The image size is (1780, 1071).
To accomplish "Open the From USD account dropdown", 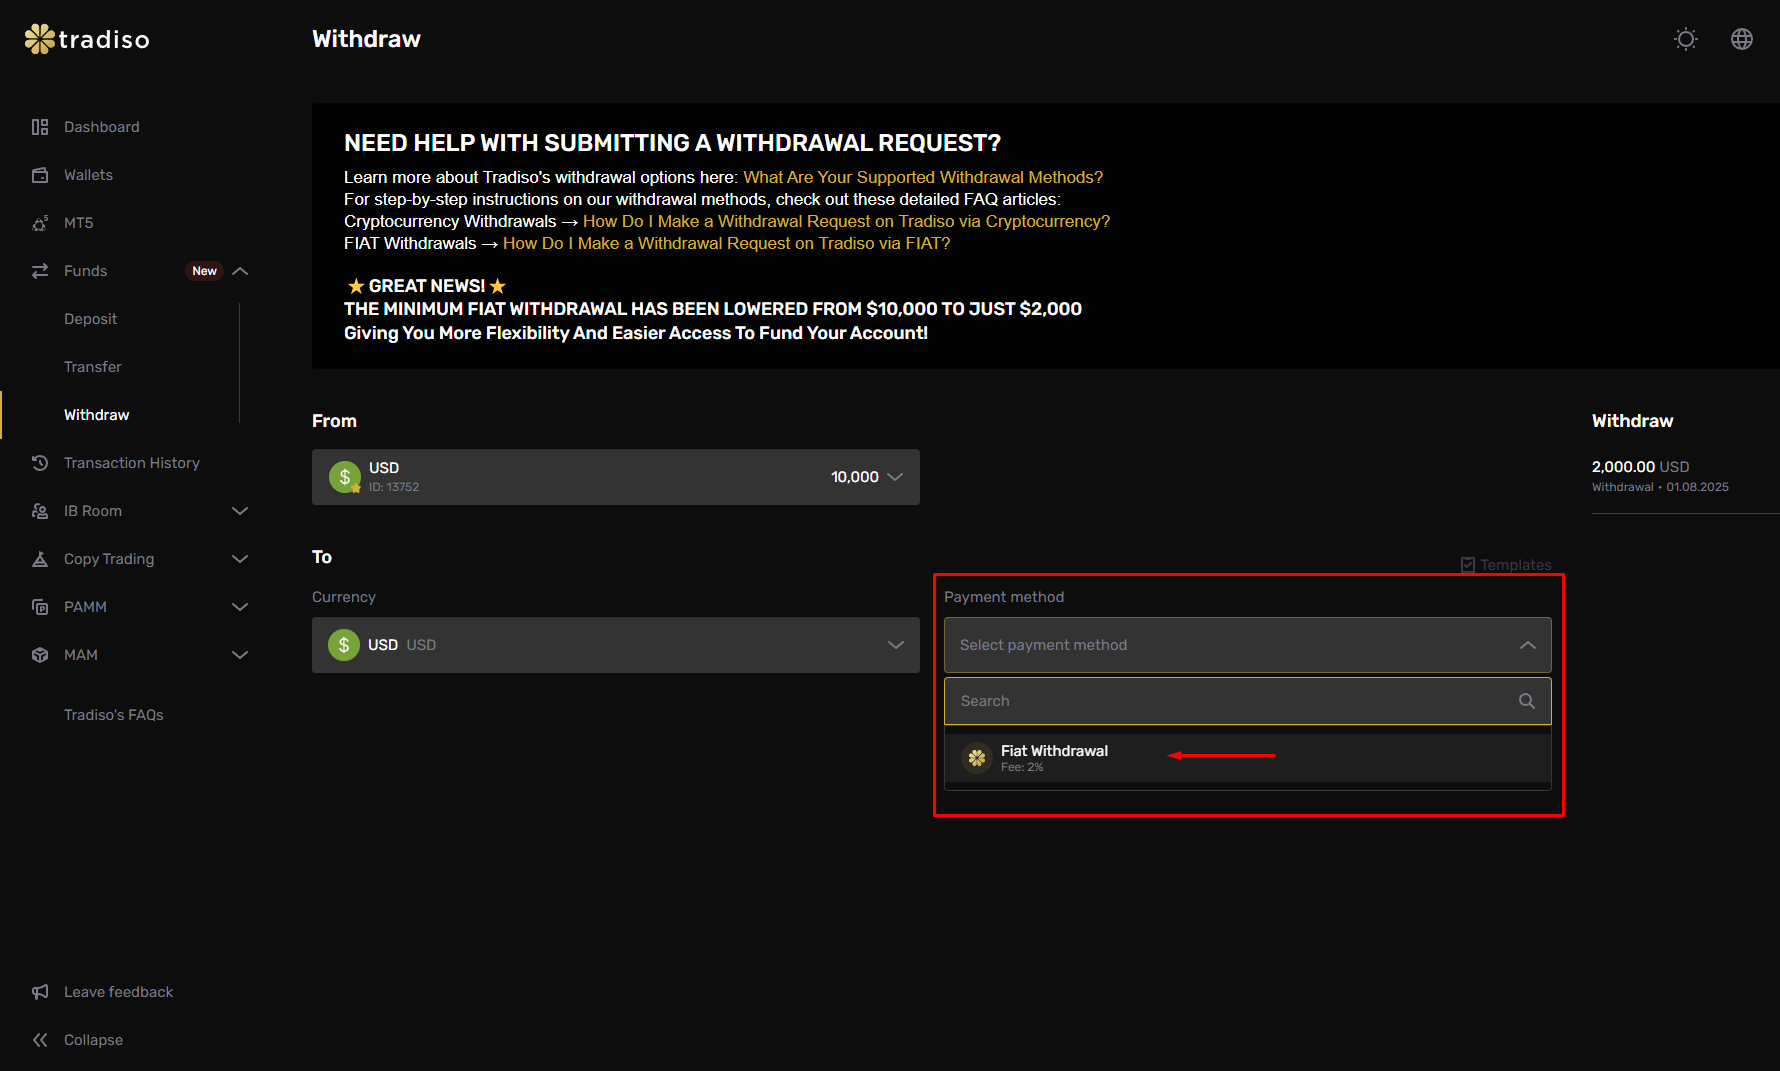I will (616, 477).
